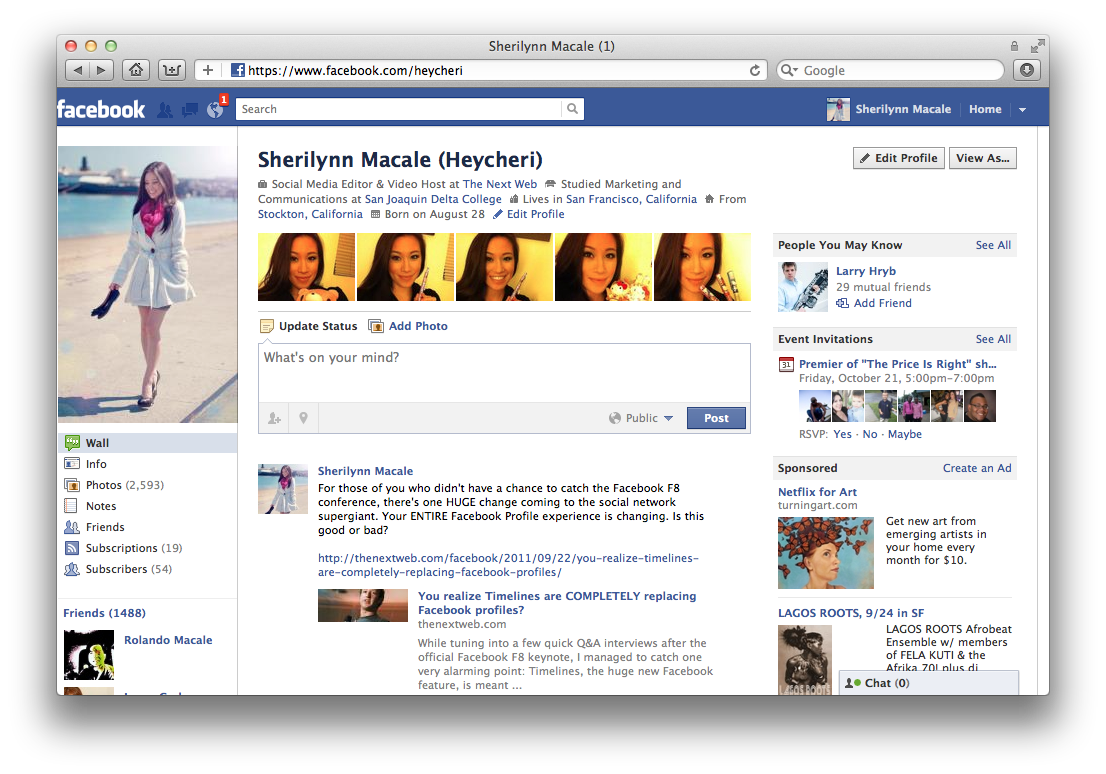
Task: Open the account dropdown arrow near Home
Action: (1022, 109)
